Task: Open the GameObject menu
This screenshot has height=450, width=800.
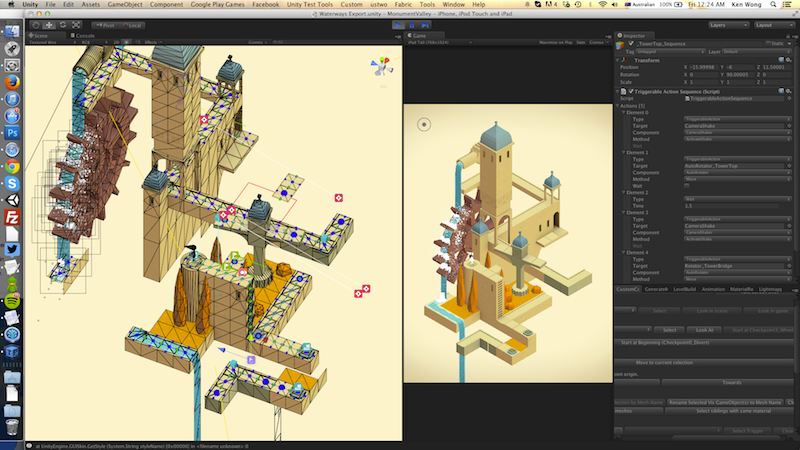Action: click(125, 4)
